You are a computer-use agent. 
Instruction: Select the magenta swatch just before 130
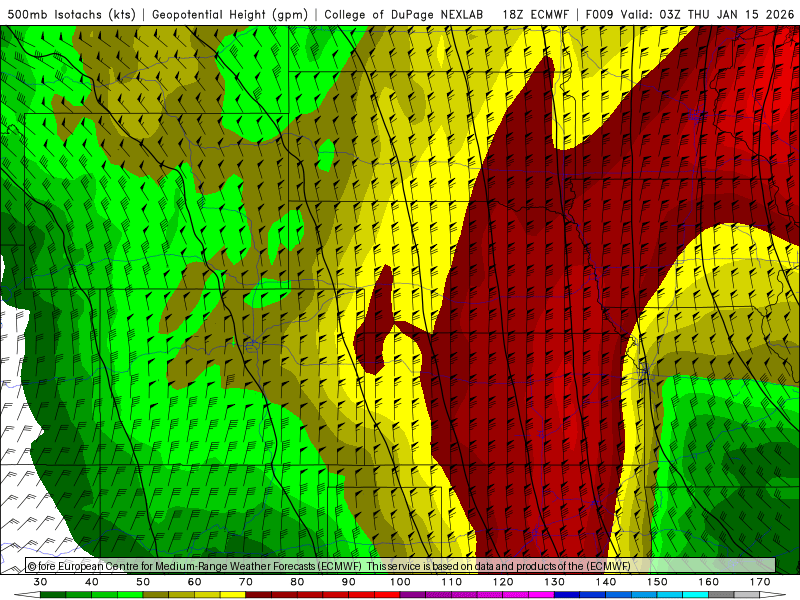pos(541,595)
